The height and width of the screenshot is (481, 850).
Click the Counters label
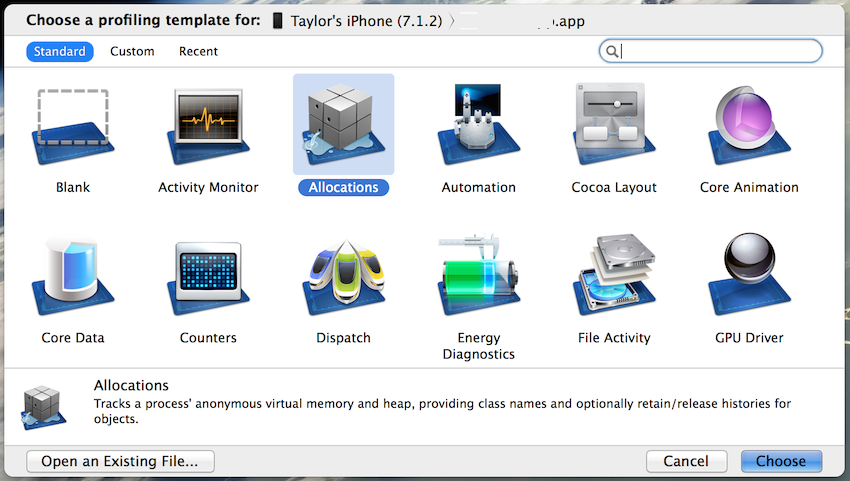(208, 338)
